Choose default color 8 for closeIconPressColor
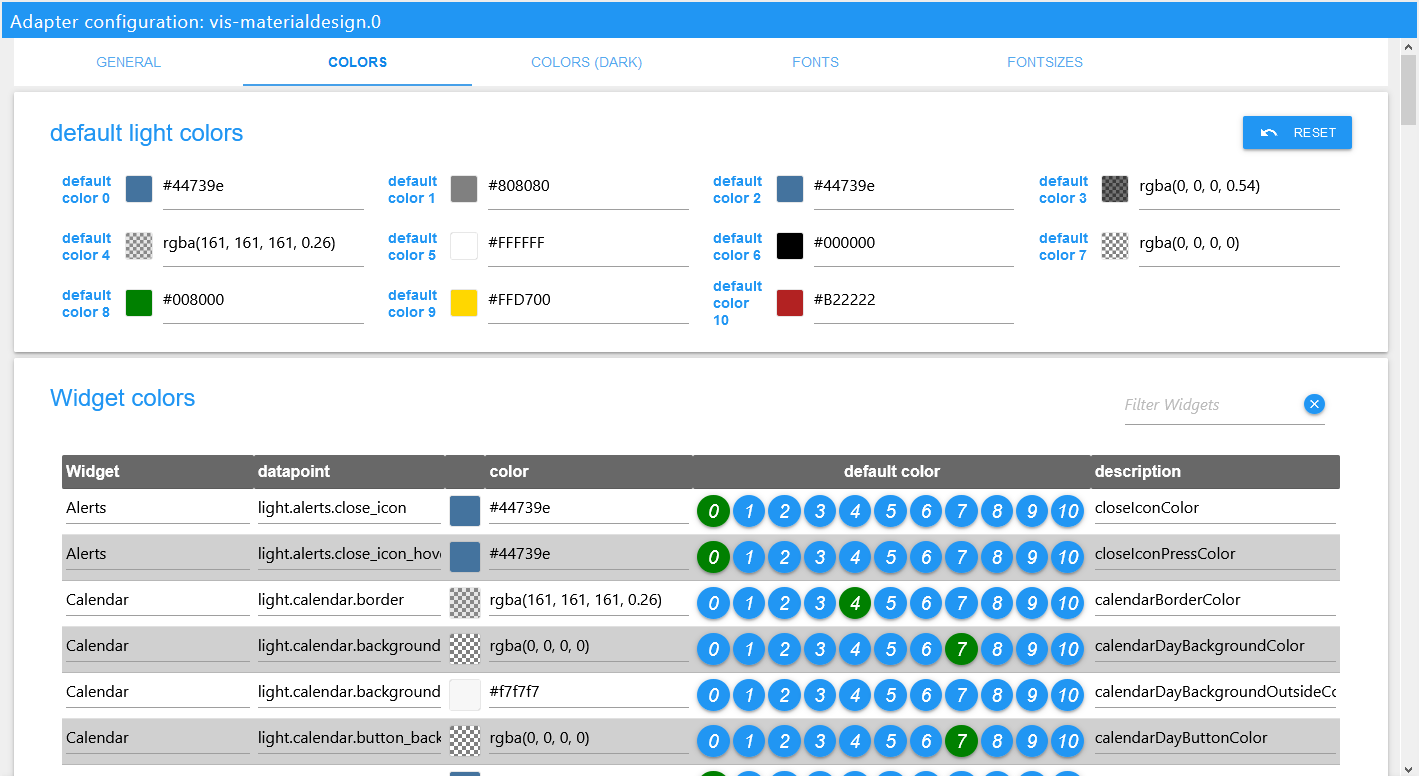The width and height of the screenshot is (1419, 776). (997, 557)
